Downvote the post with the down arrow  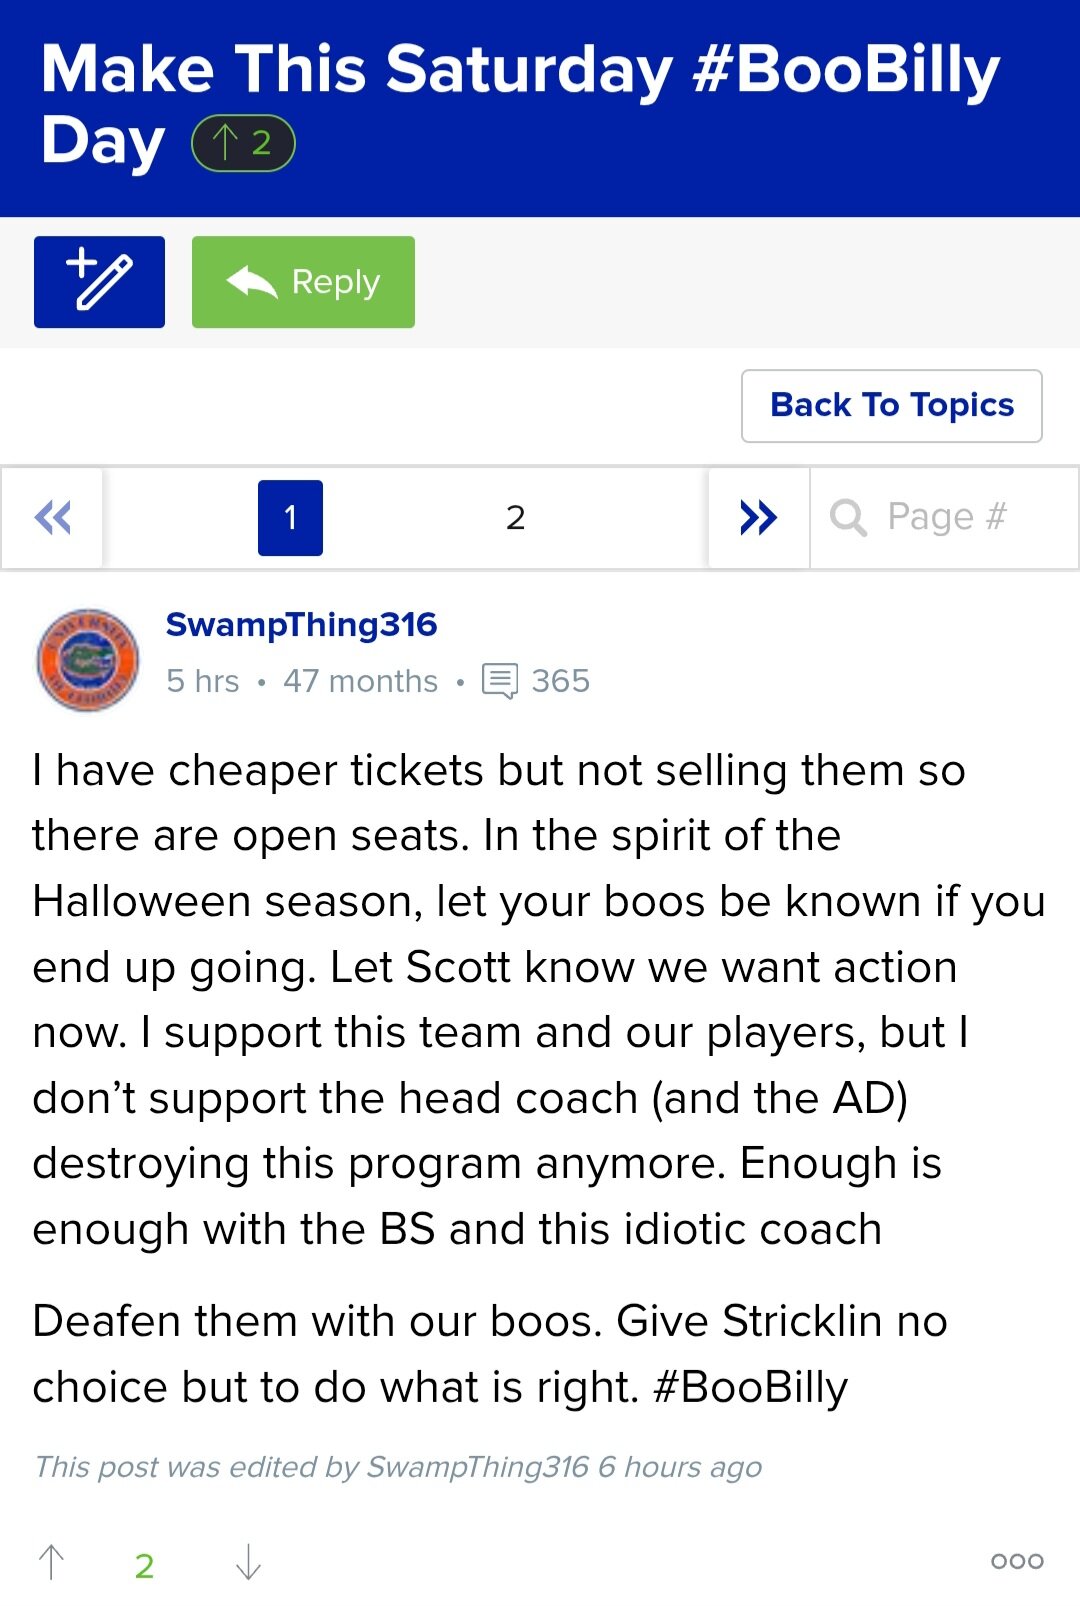point(248,1562)
